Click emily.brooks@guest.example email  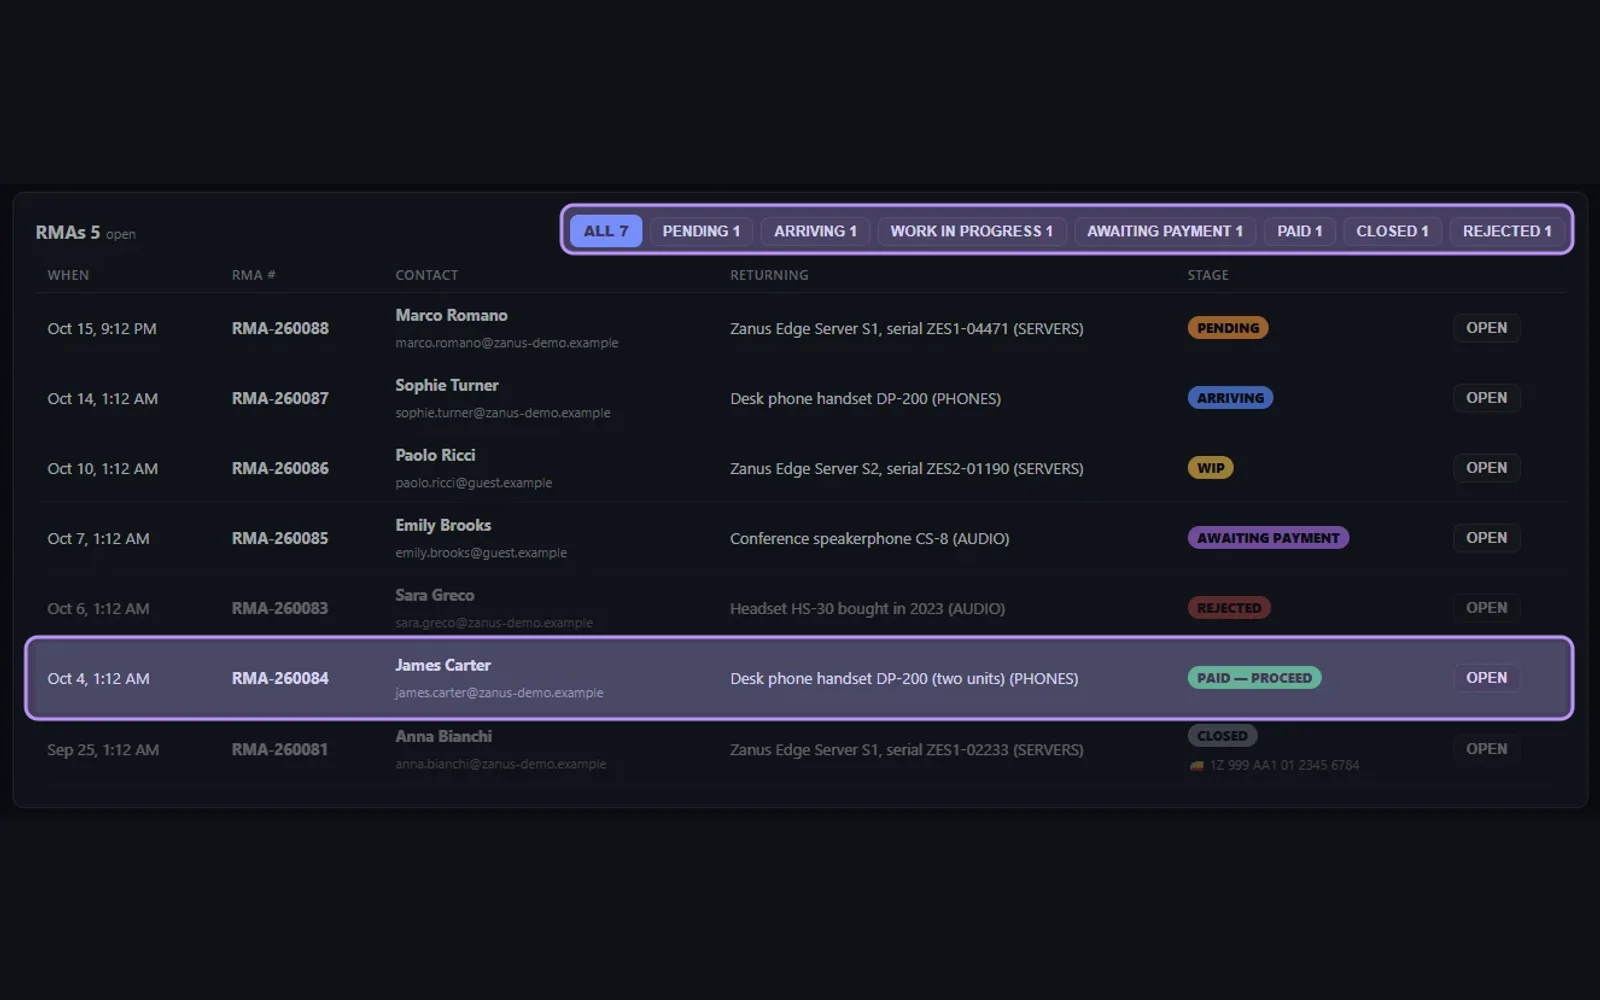coord(481,553)
